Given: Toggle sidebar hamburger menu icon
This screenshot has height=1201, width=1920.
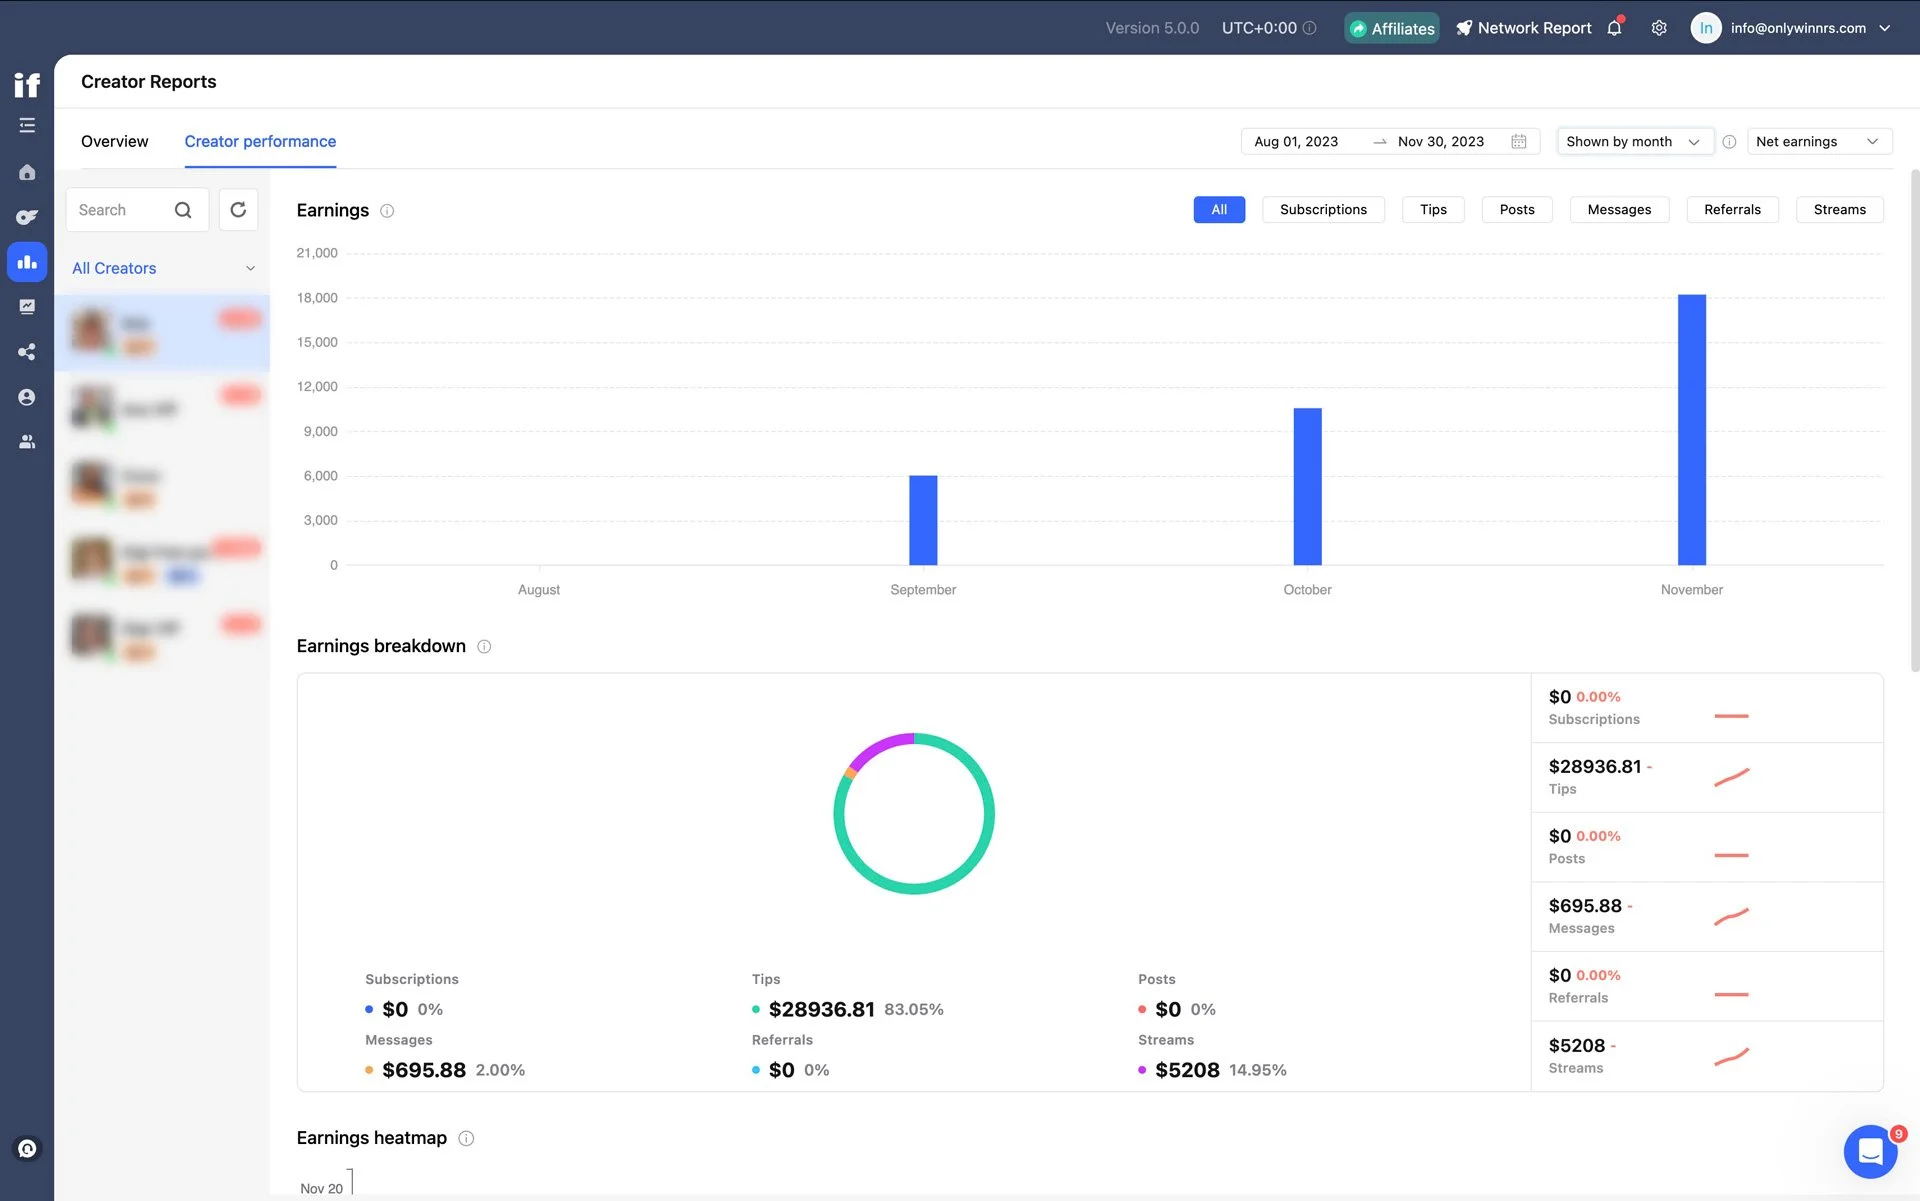Looking at the screenshot, I should (x=27, y=126).
